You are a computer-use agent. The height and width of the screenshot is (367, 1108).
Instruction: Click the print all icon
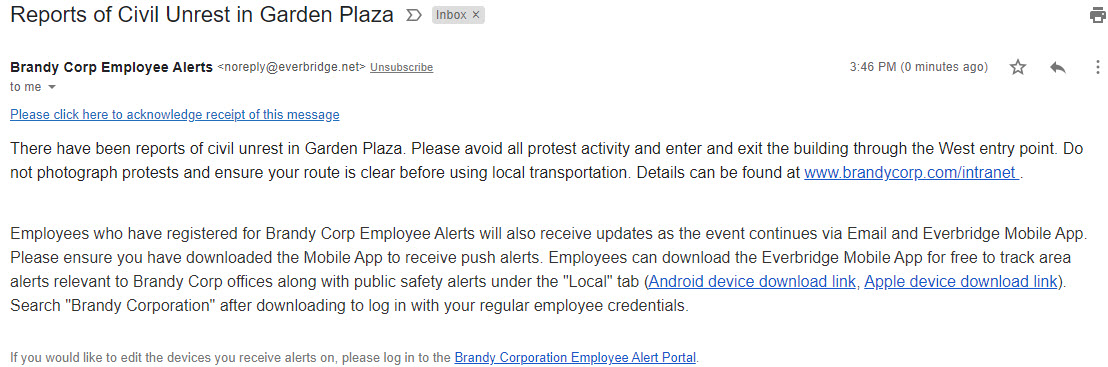pyautogui.click(x=1098, y=16)
